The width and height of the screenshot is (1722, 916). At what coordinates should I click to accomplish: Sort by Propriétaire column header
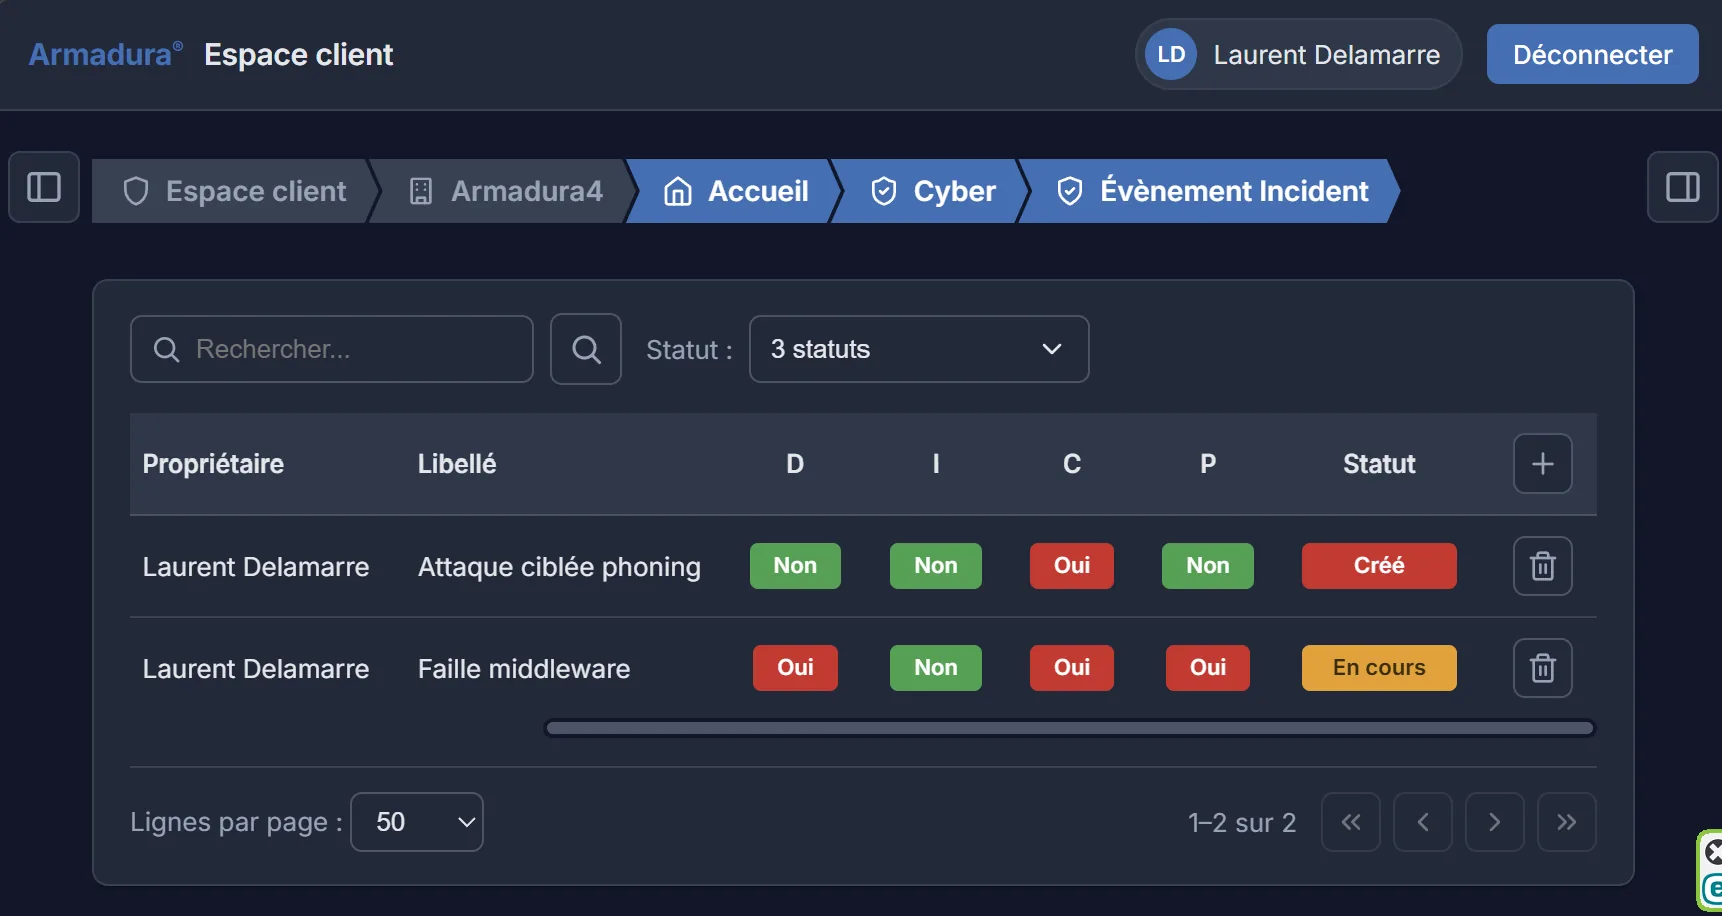coord(213,464)
